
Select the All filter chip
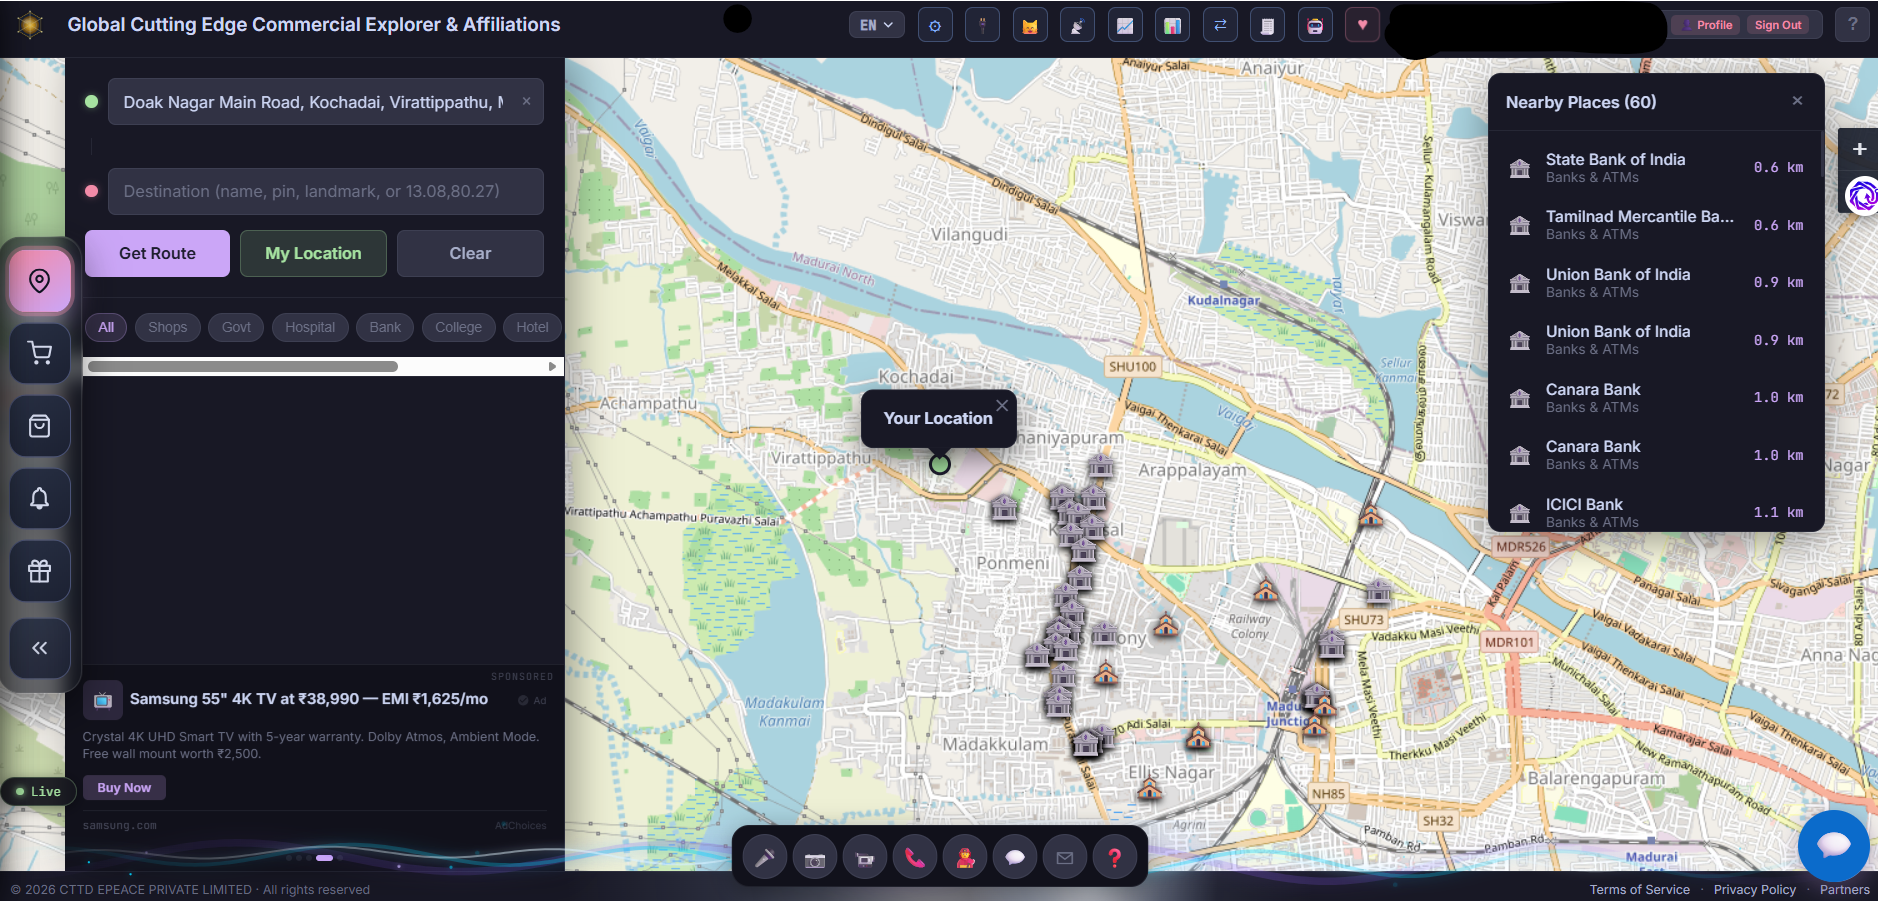[x=106, y=327]
